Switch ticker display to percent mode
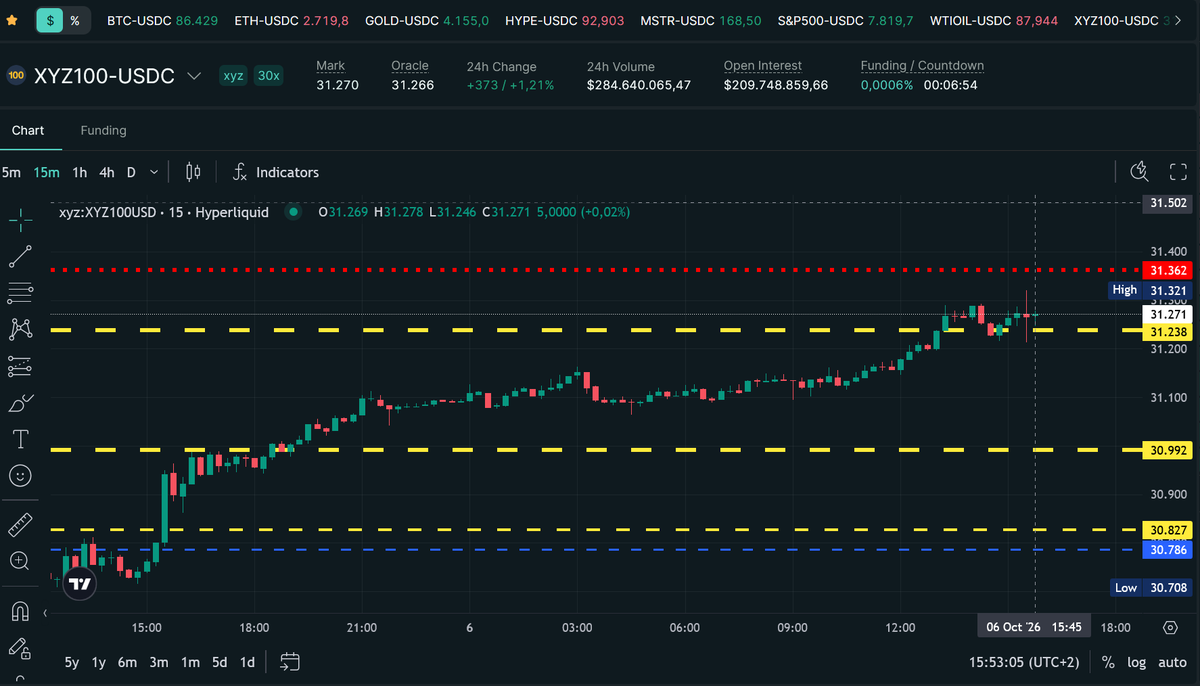 point(75,20)
